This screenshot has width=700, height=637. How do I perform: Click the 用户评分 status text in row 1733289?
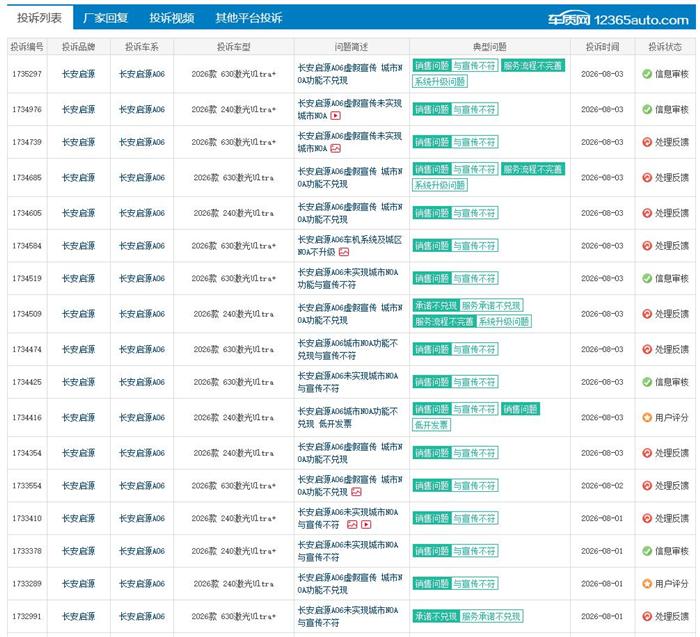point(671,583)
